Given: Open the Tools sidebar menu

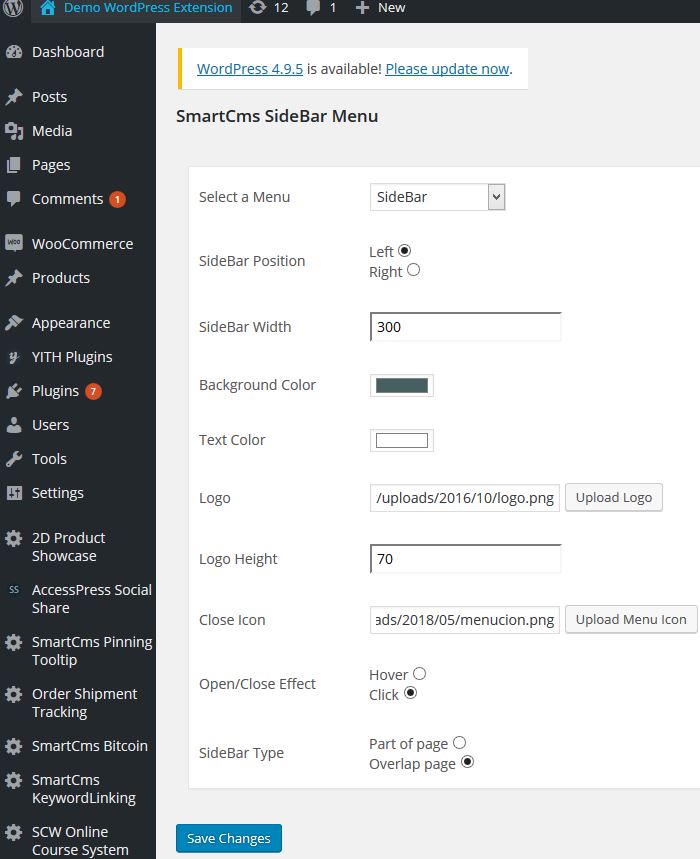Looking at the screenshot, I should tap(14, 458).
